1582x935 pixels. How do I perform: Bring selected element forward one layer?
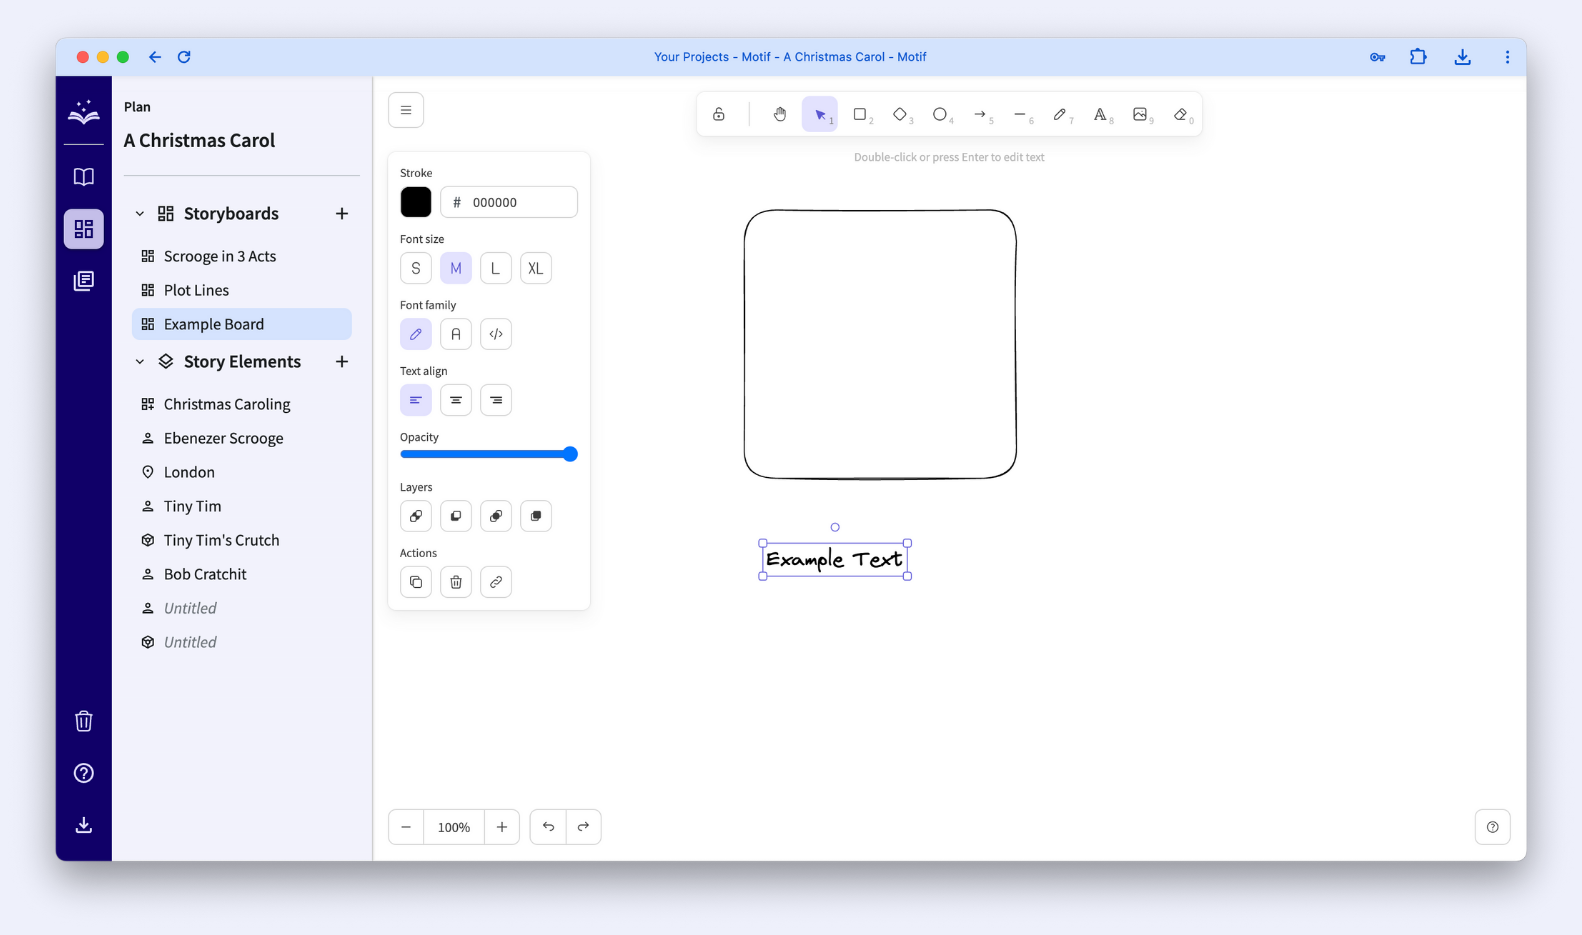click(496, 516)
